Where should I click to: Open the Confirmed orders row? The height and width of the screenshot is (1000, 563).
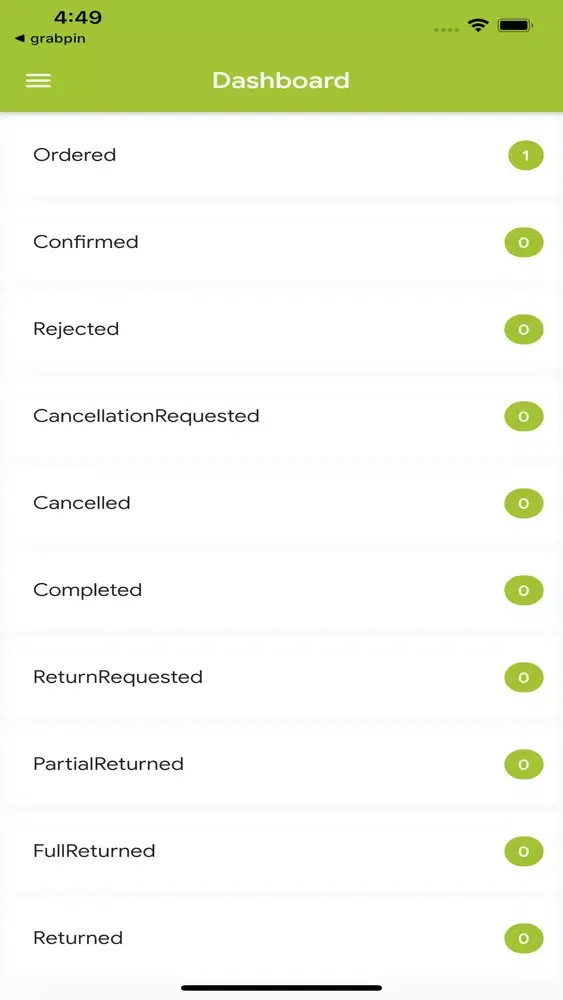coord(281,242)
